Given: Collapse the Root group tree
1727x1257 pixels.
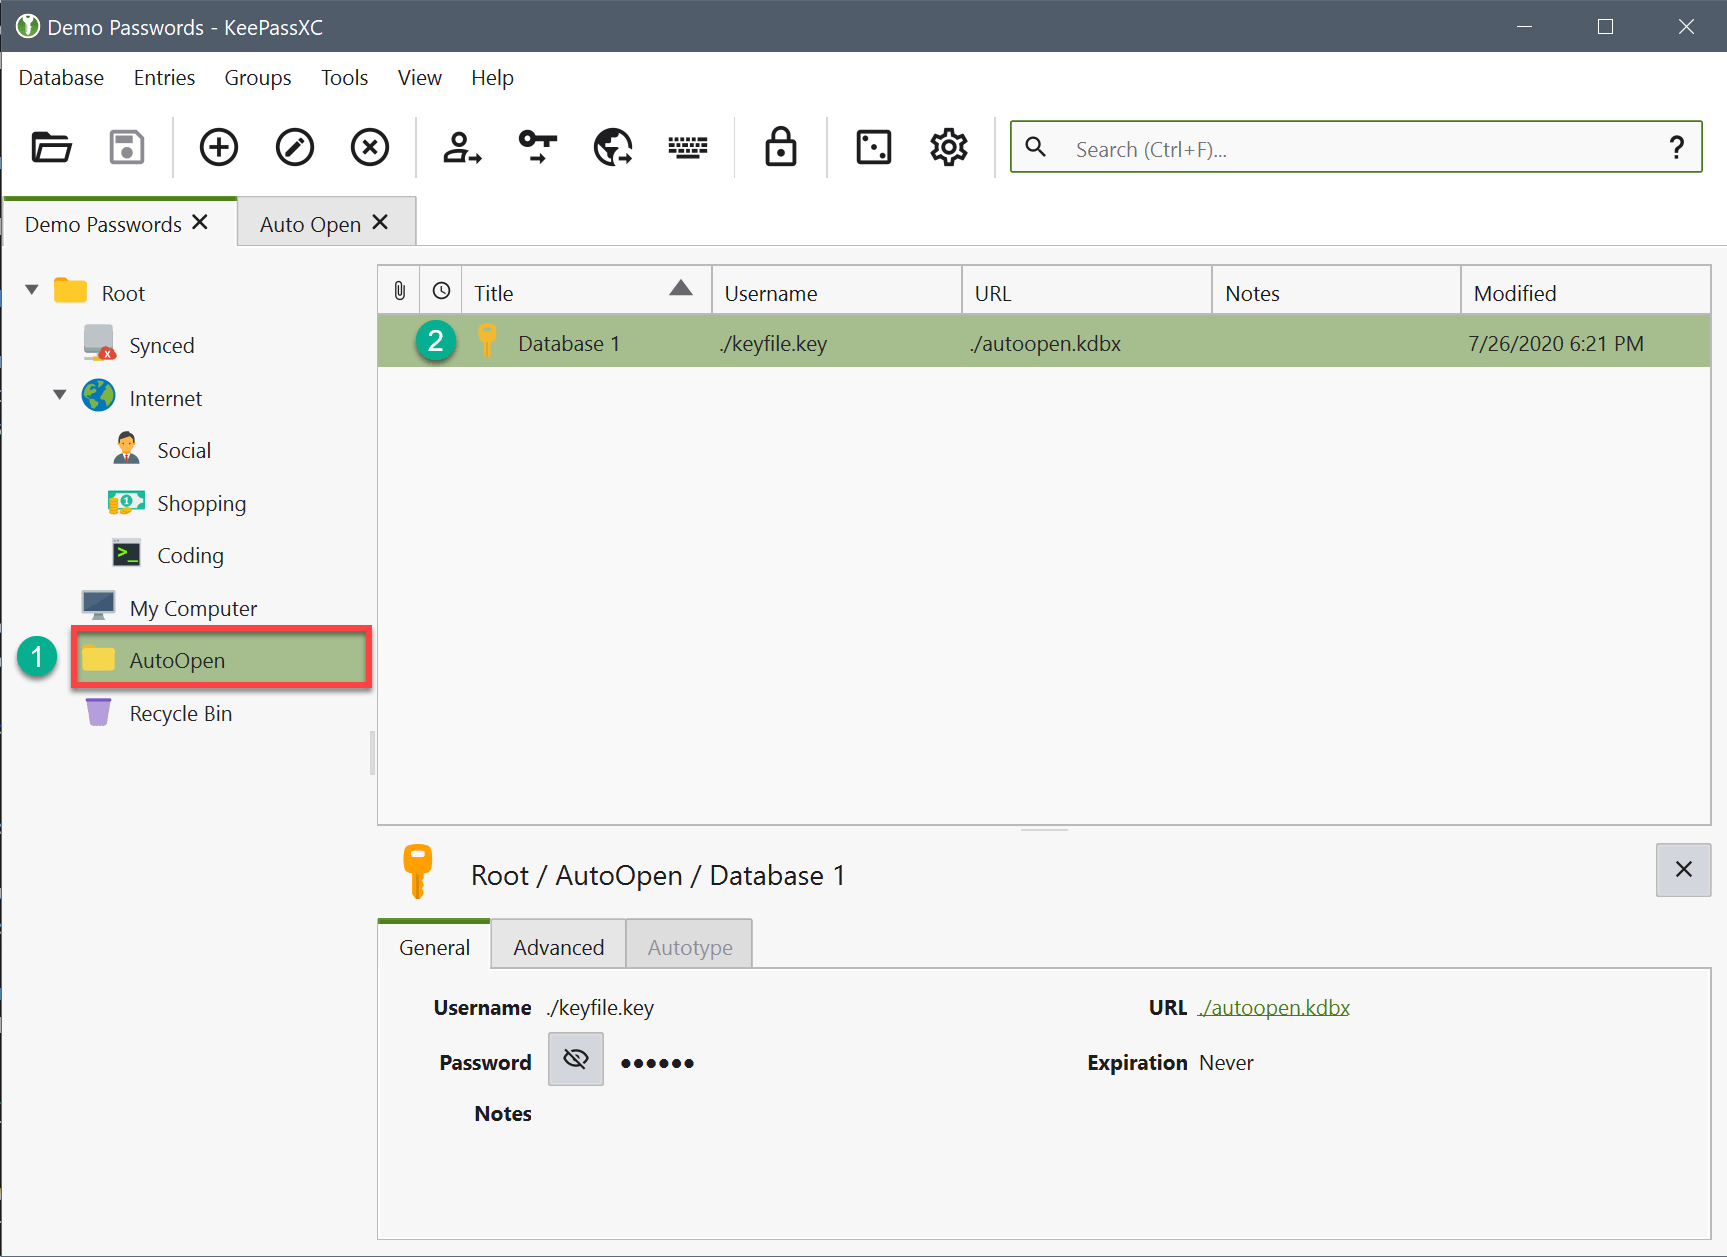Looking at the screenshot, I should (32, 290).
